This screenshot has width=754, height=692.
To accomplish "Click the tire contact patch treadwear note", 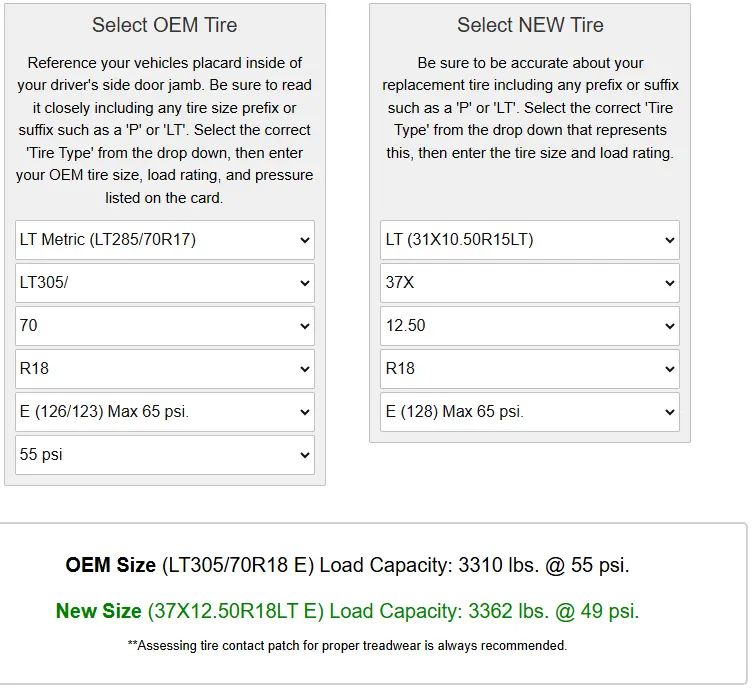I will click(347, 646).
